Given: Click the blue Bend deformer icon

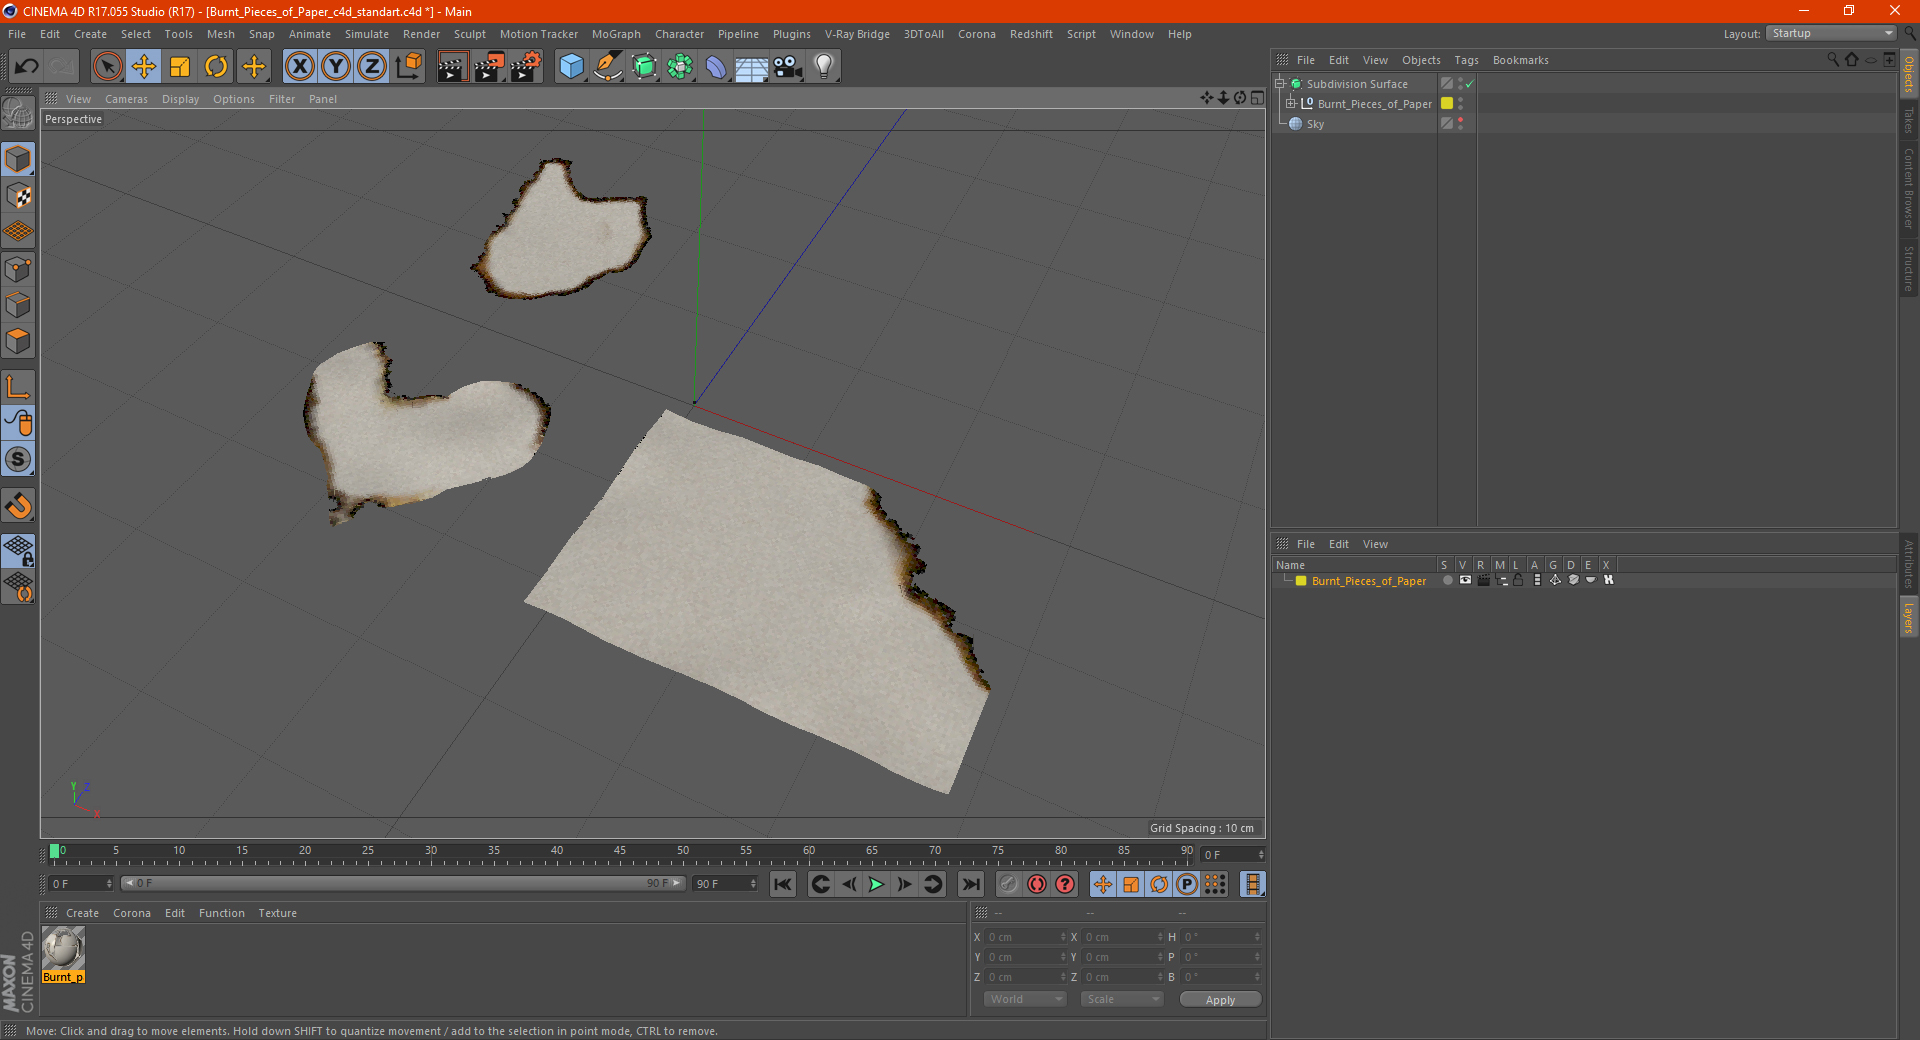Looking at the screenshot, I should [716, 67].
